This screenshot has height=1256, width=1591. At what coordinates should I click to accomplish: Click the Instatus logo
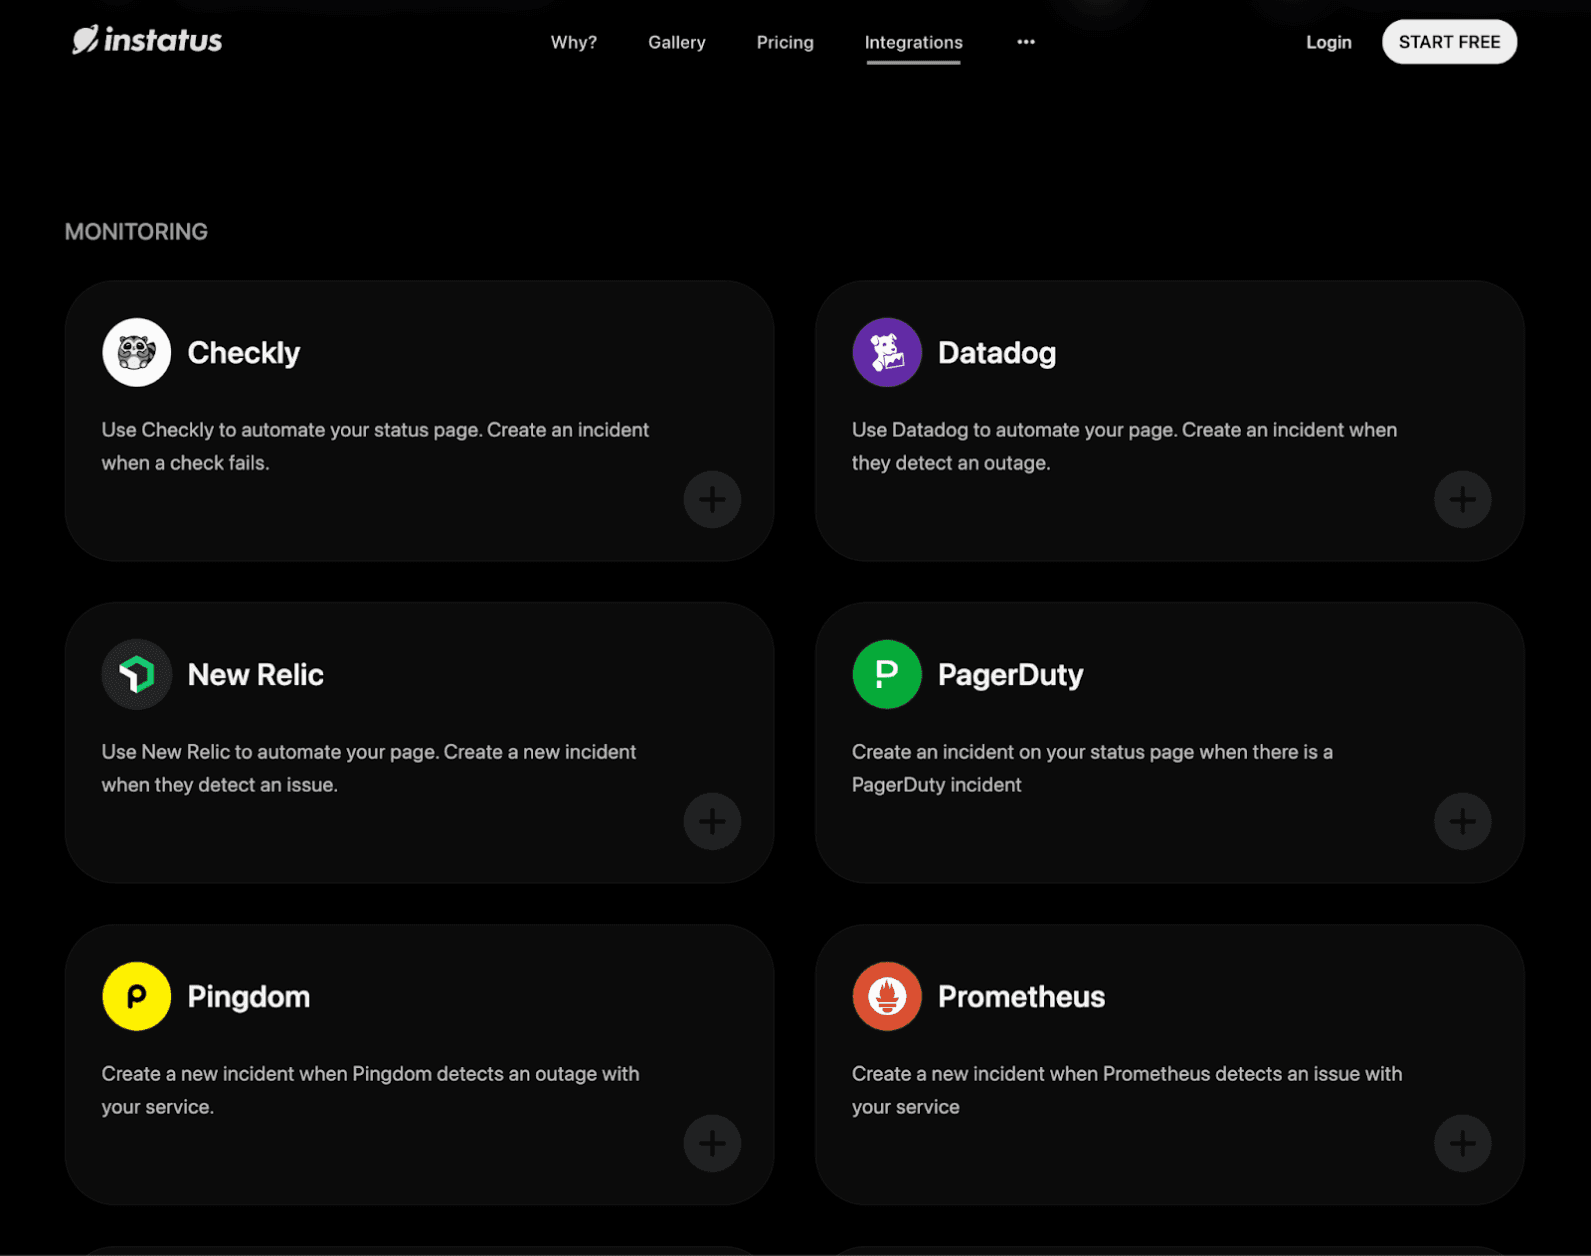click(147, 40)
